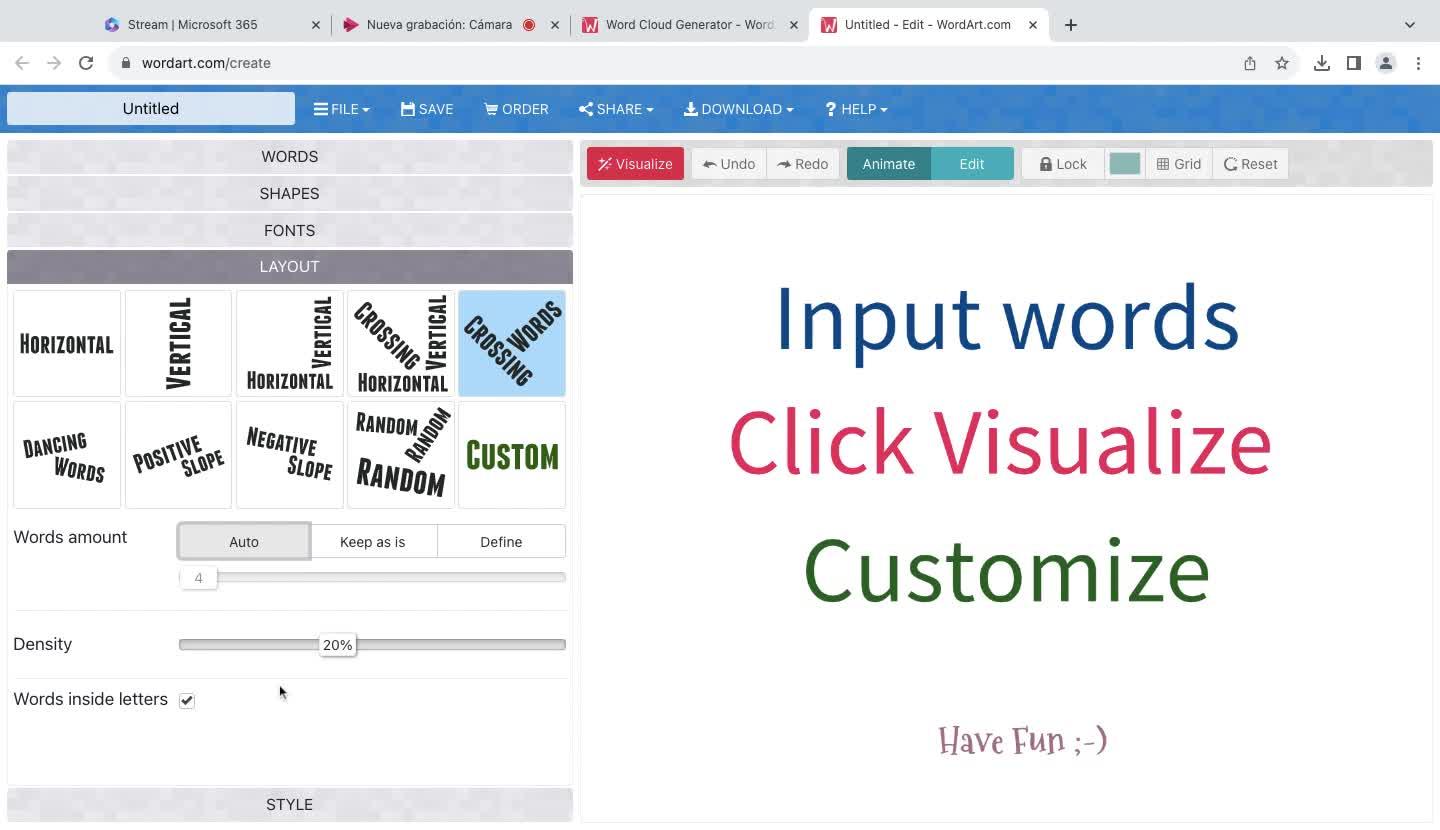The width and height of the screenshot is (1440, 830).
Task: Click the Density slider handle
Action: click(x=338, y=645)
